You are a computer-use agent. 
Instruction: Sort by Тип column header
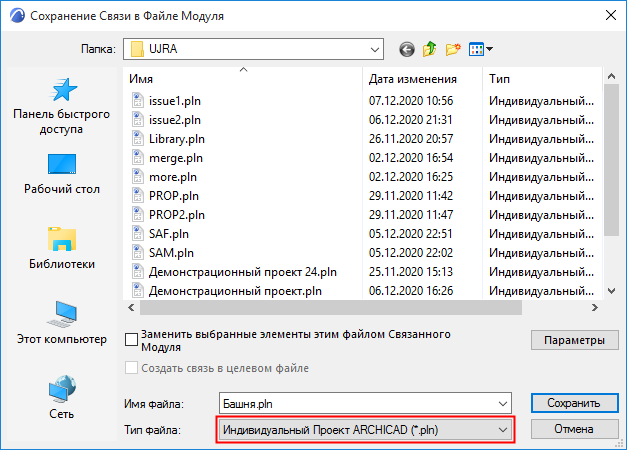pos(542,79)
